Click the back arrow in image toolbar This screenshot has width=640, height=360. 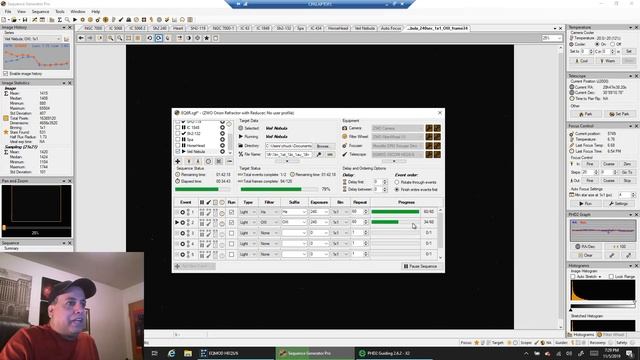click(x=81, y=38)
